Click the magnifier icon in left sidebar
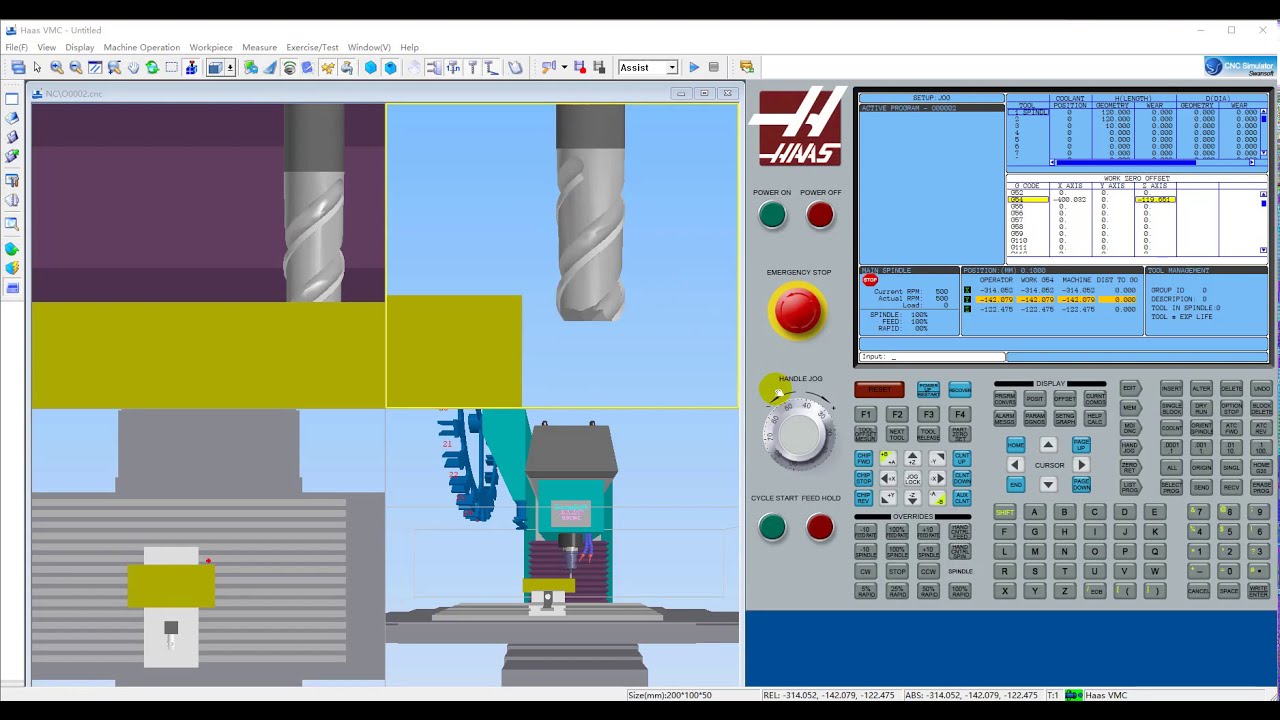 point(12,225)
